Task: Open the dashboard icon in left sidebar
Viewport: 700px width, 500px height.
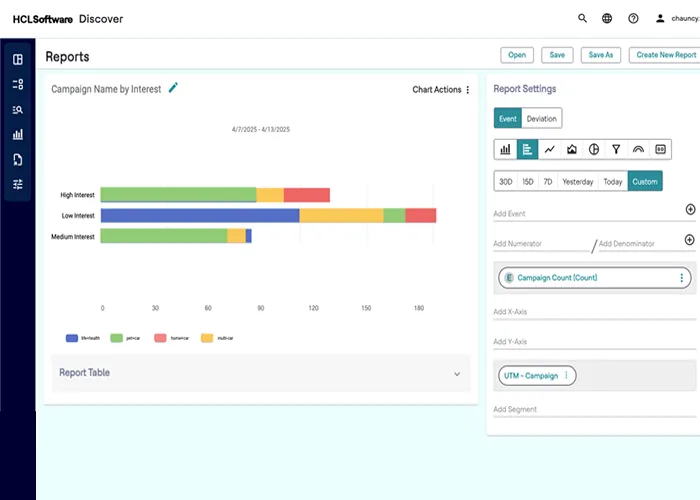Action: 18,60
